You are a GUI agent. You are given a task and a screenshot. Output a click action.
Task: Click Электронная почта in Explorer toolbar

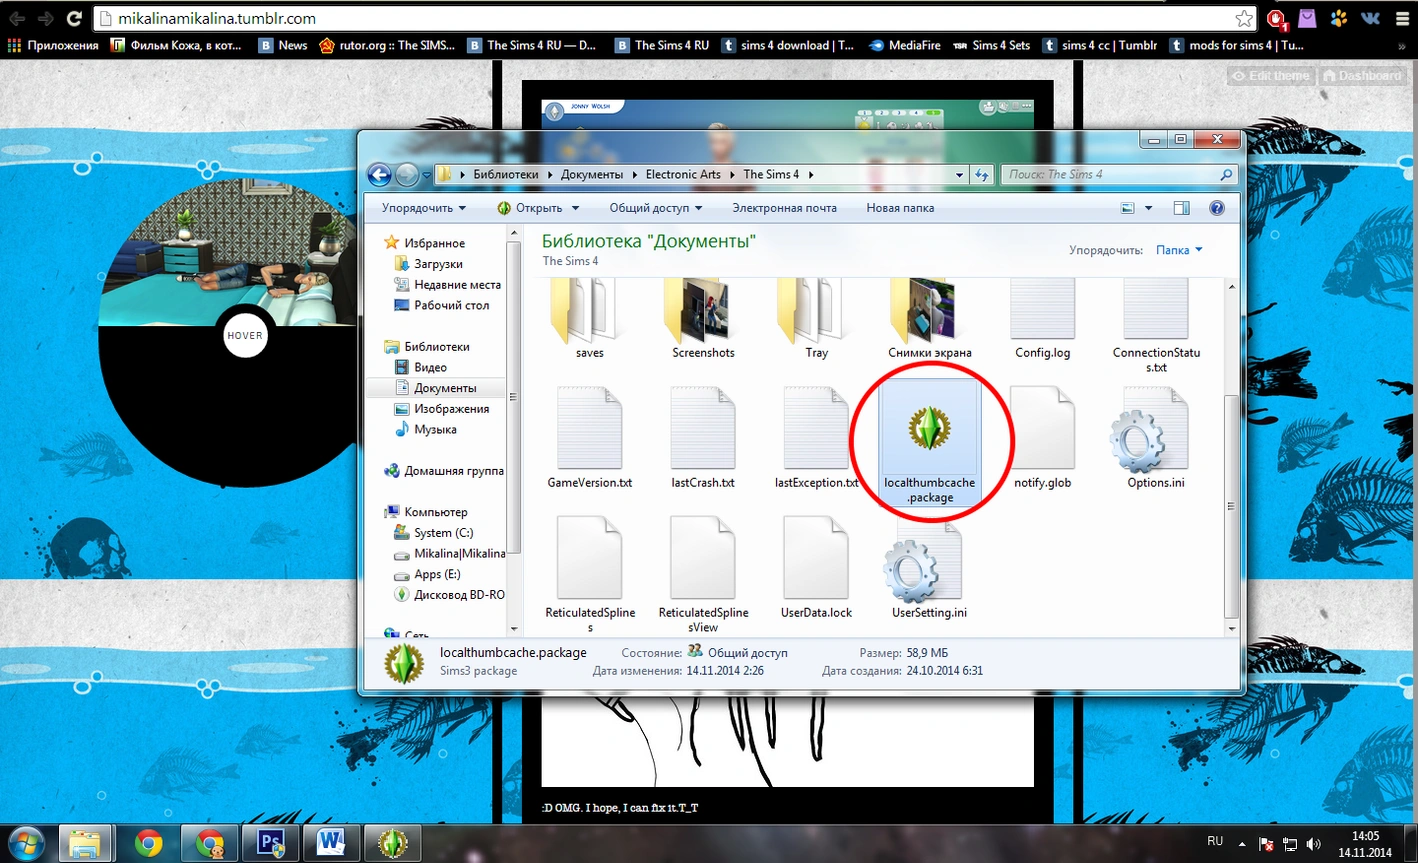tap(784, 208)
